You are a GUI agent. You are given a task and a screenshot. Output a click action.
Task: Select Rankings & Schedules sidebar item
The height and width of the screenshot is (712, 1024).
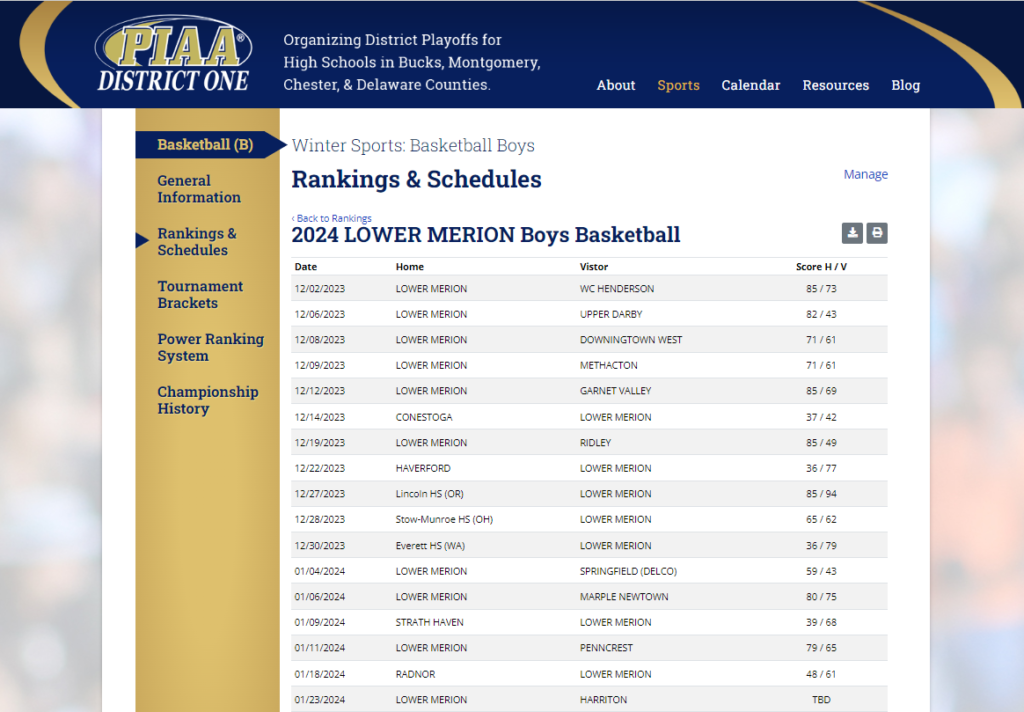pos(197,242)
